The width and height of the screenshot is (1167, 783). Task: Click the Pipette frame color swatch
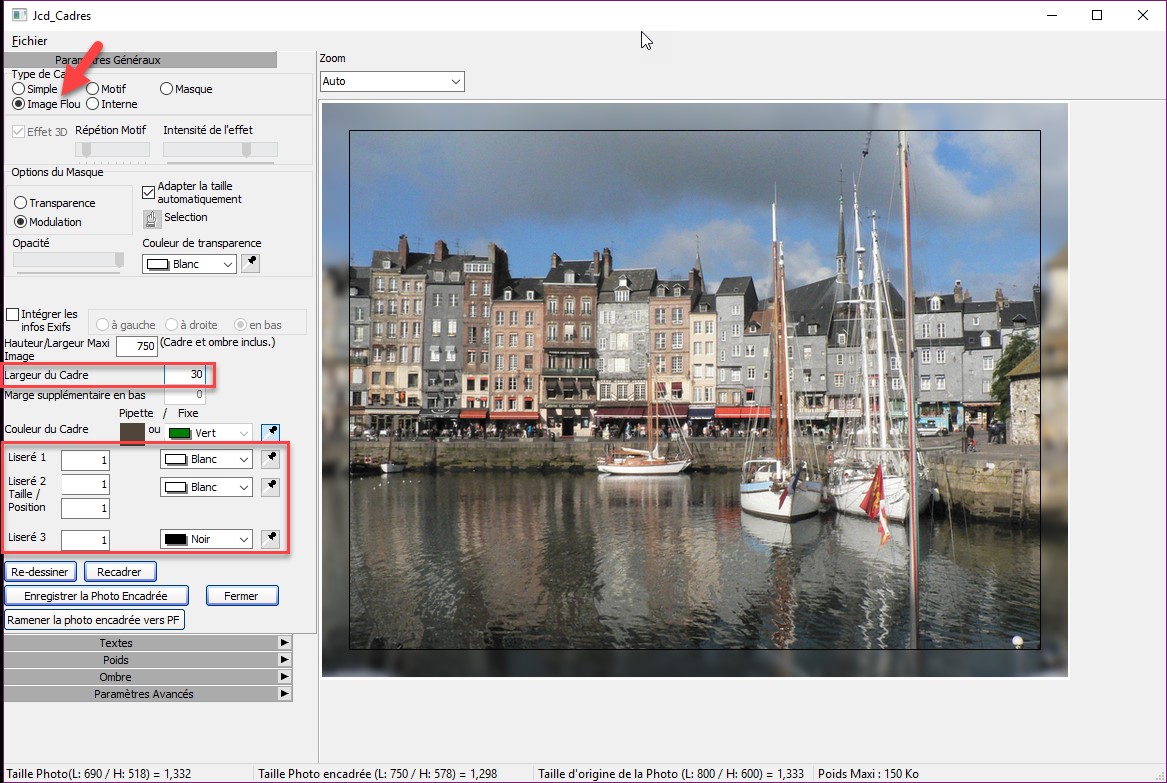point(132,432)
